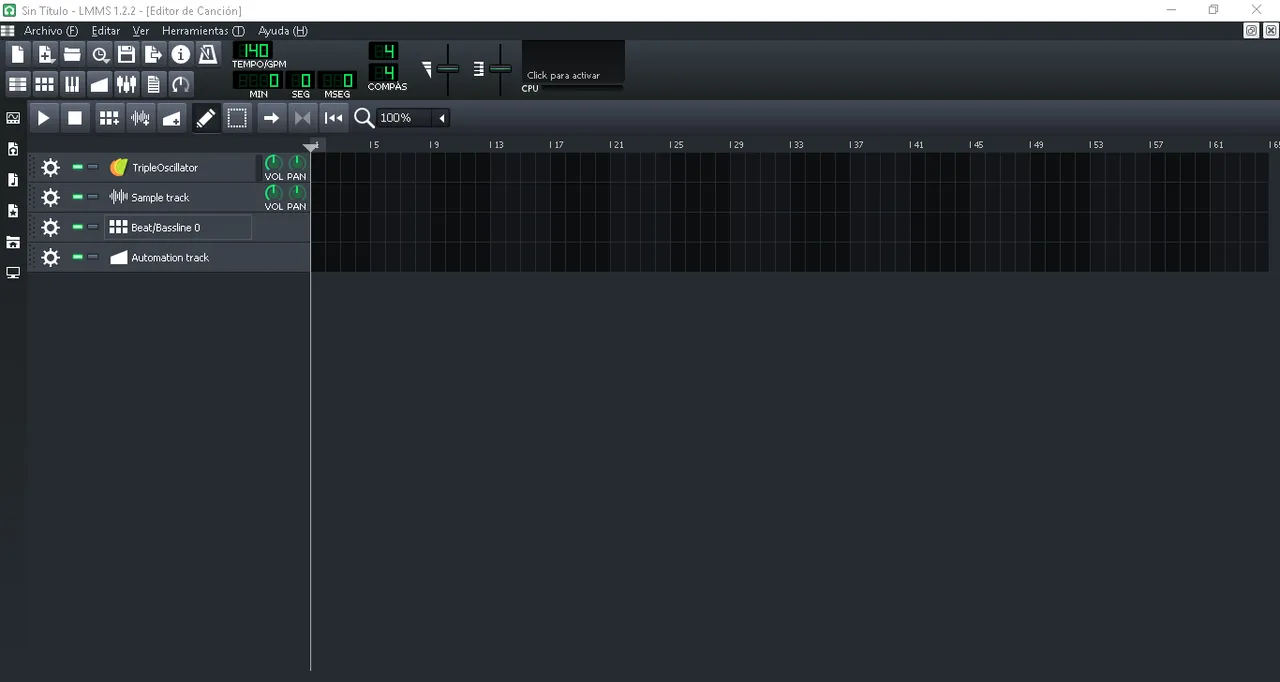Save the current project
The height and width of the screenshot is (682, 1280).
(126, 54)
